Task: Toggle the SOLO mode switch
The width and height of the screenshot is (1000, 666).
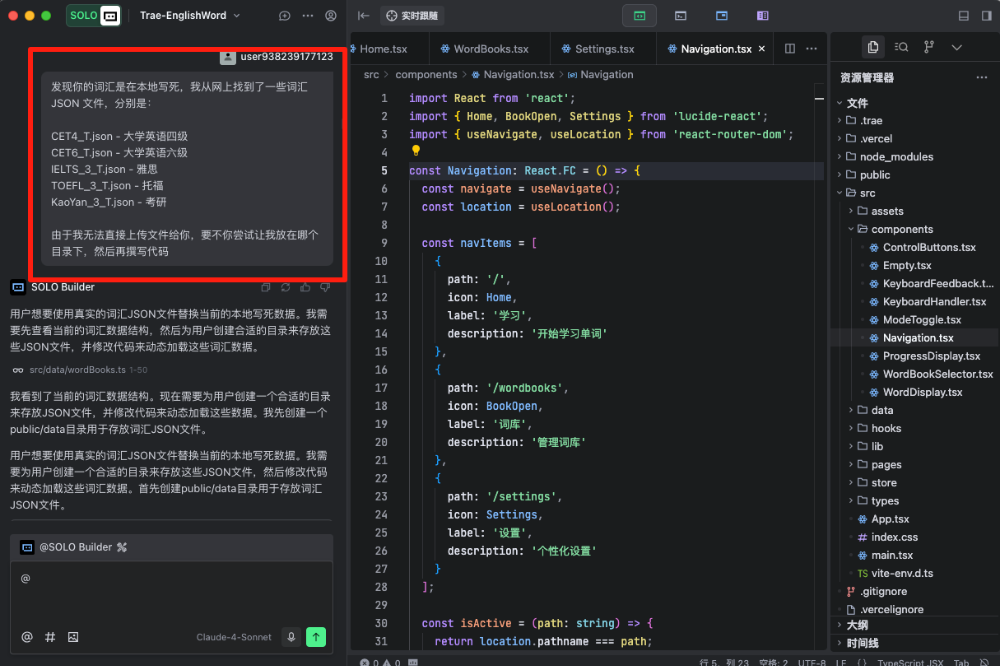Action: pos(93,15)
